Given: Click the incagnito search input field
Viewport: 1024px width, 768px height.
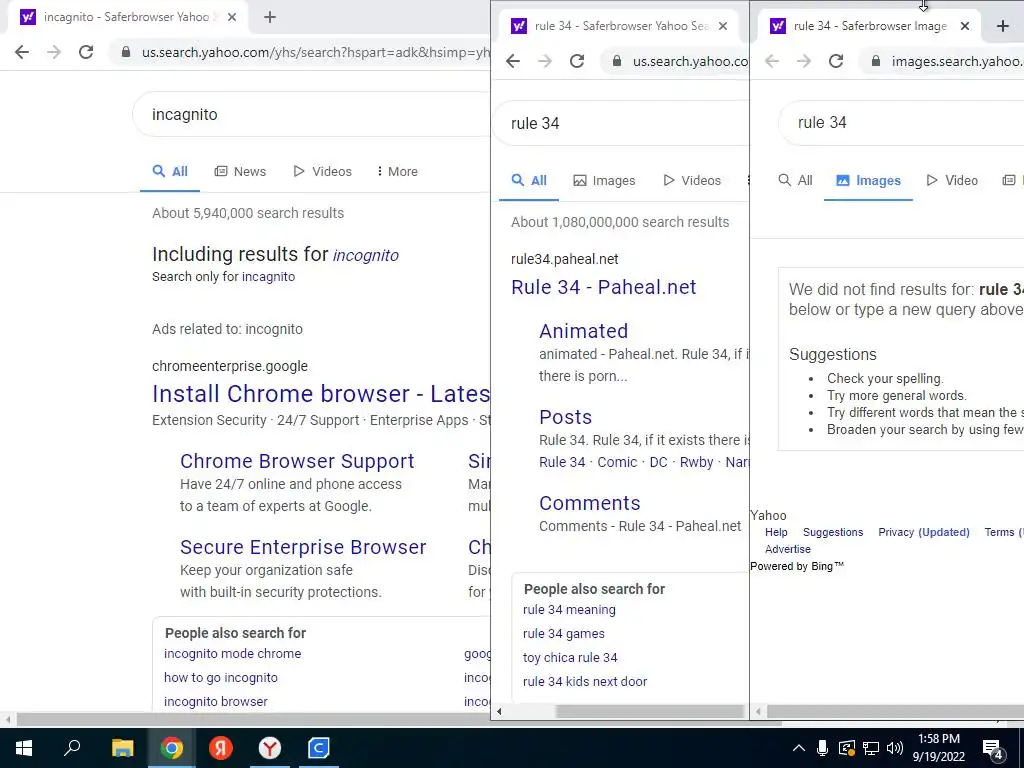Looking at the screenshot, I should [x=313, y=114].
